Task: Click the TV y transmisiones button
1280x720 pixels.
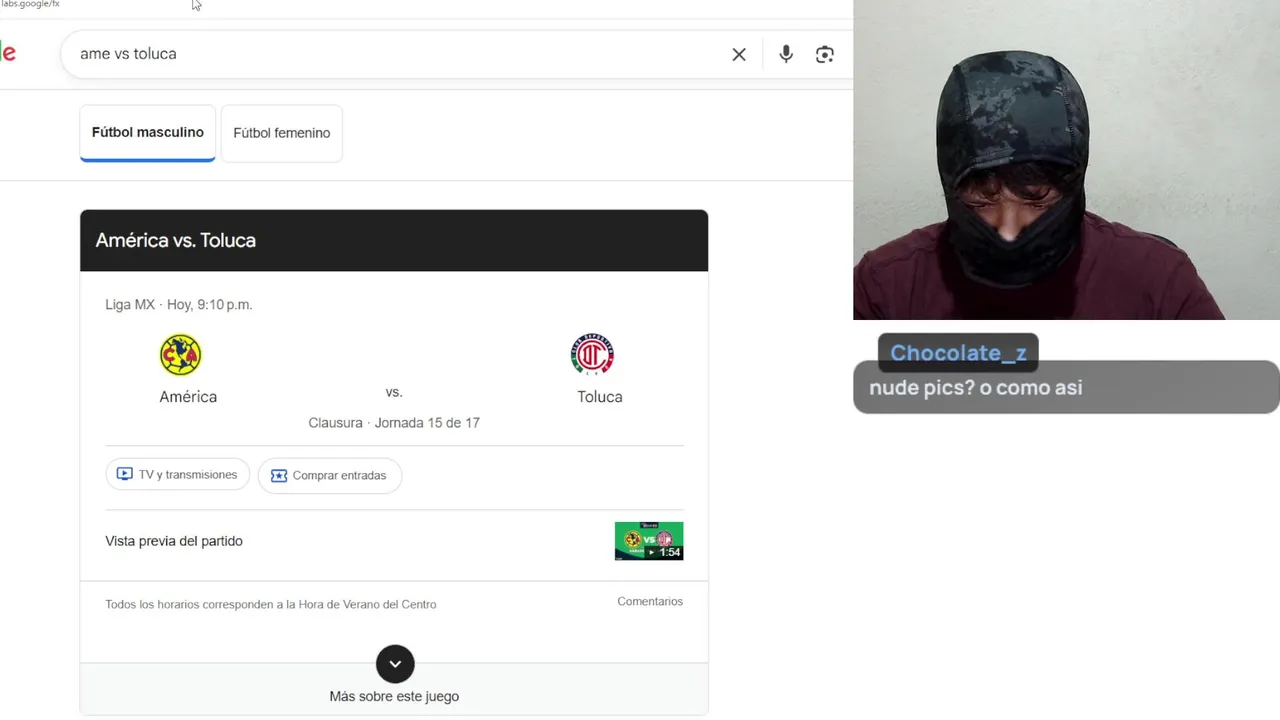Action: click(178, 475)
